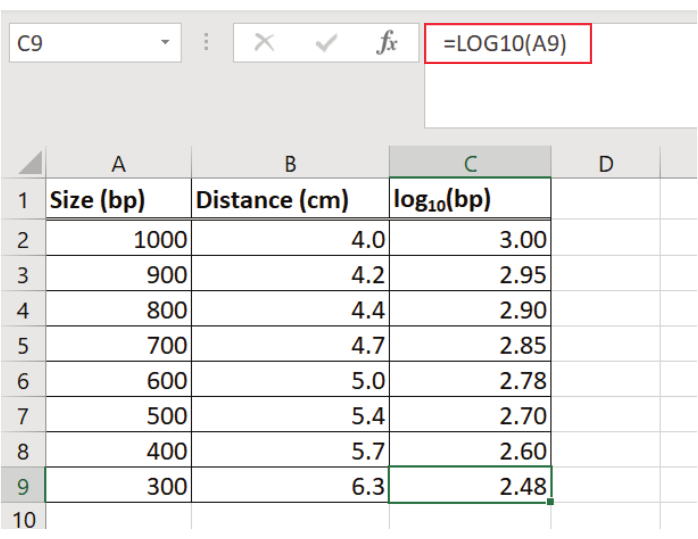Click the Name Box showing C9
698x539 pixels.
point(80,44)
